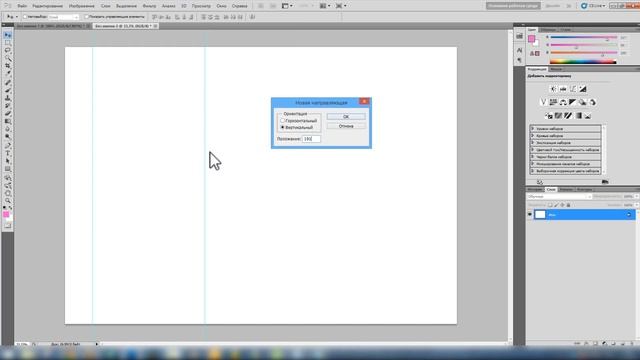The height and width of the screenshot is (360, 640).
Task: Add an Invert adjustment
Action: 549,116
